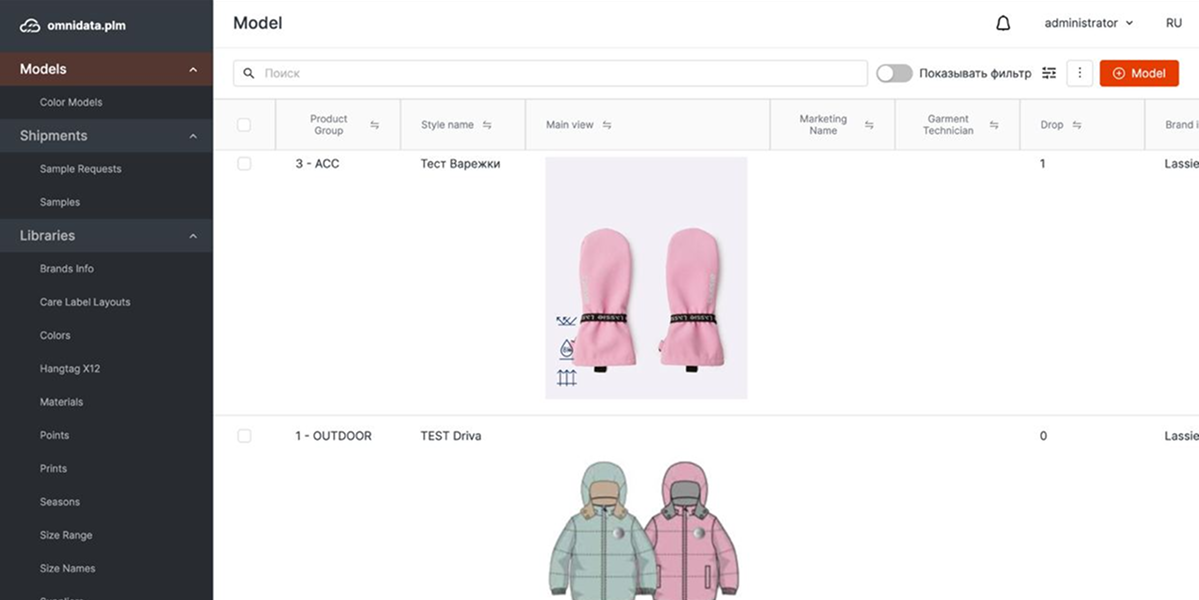
Task: Toggle the Показывать фильтр switch
Action: (894, 73)
